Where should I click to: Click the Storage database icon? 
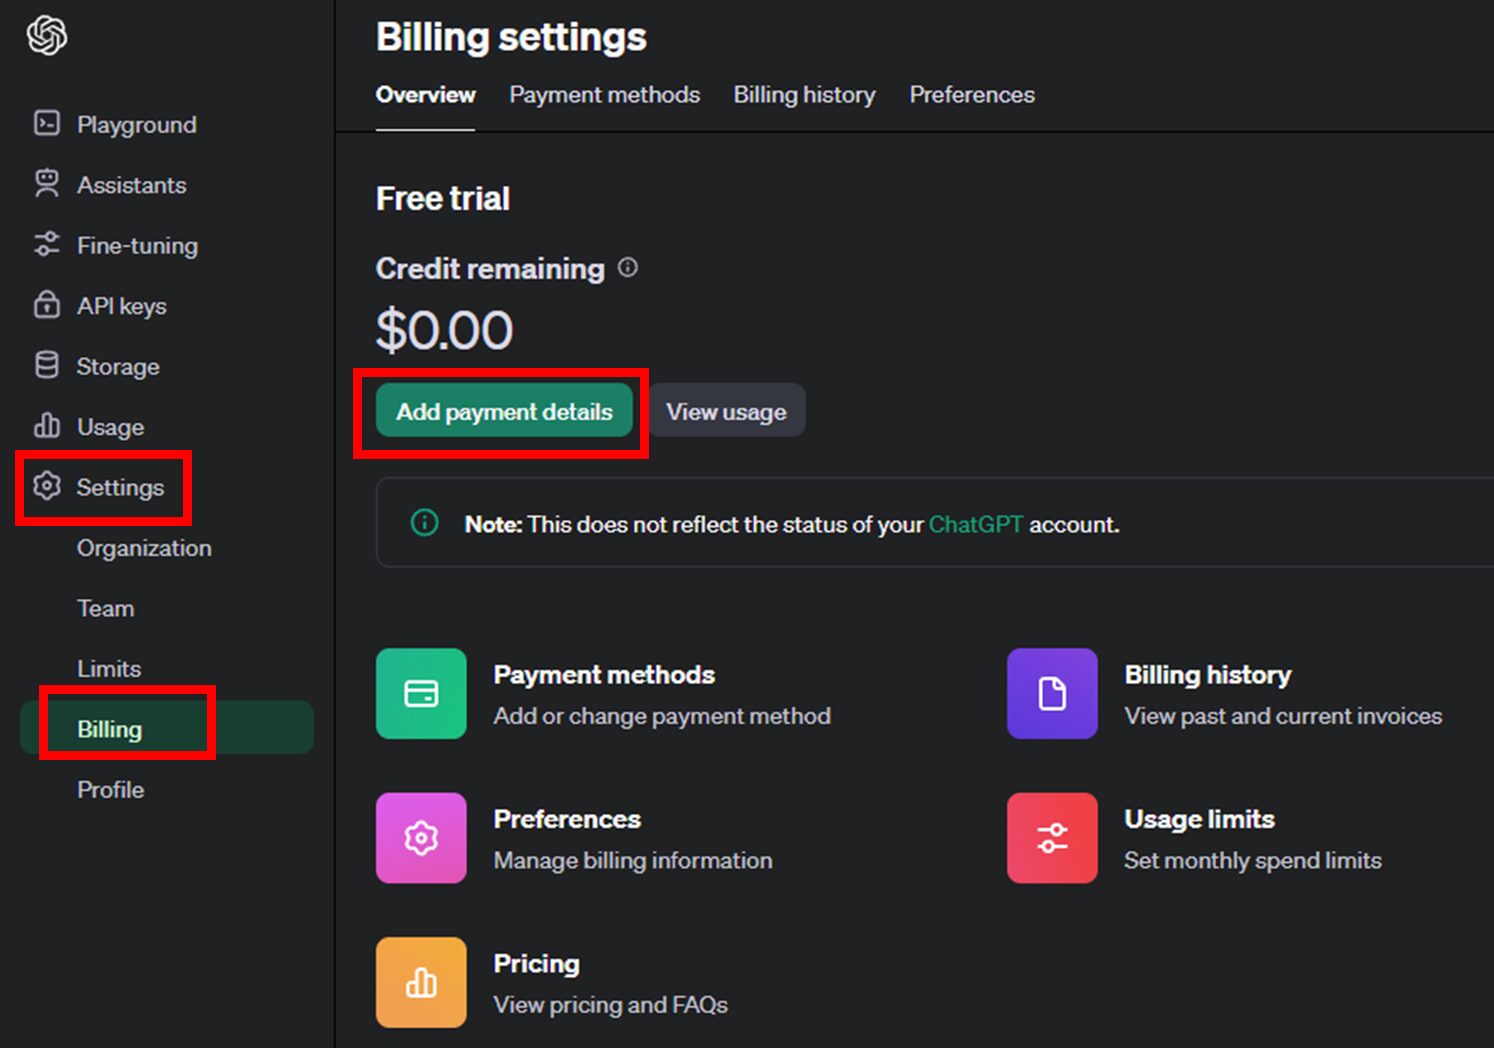(x=47, y=366)
